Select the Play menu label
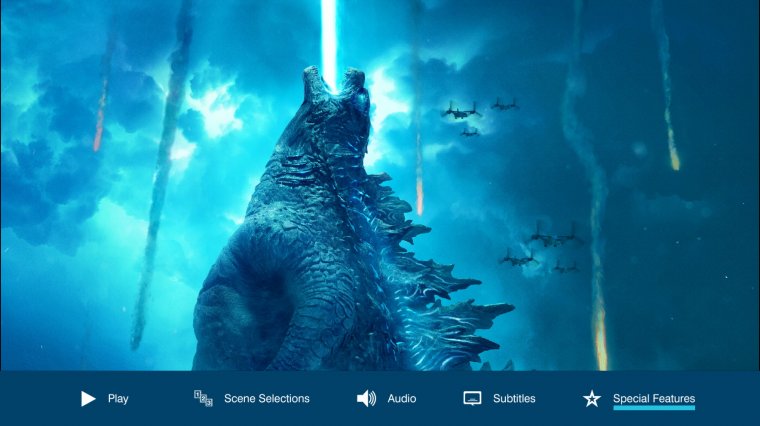This screenshot has width=760, height=426. point(118,399)
